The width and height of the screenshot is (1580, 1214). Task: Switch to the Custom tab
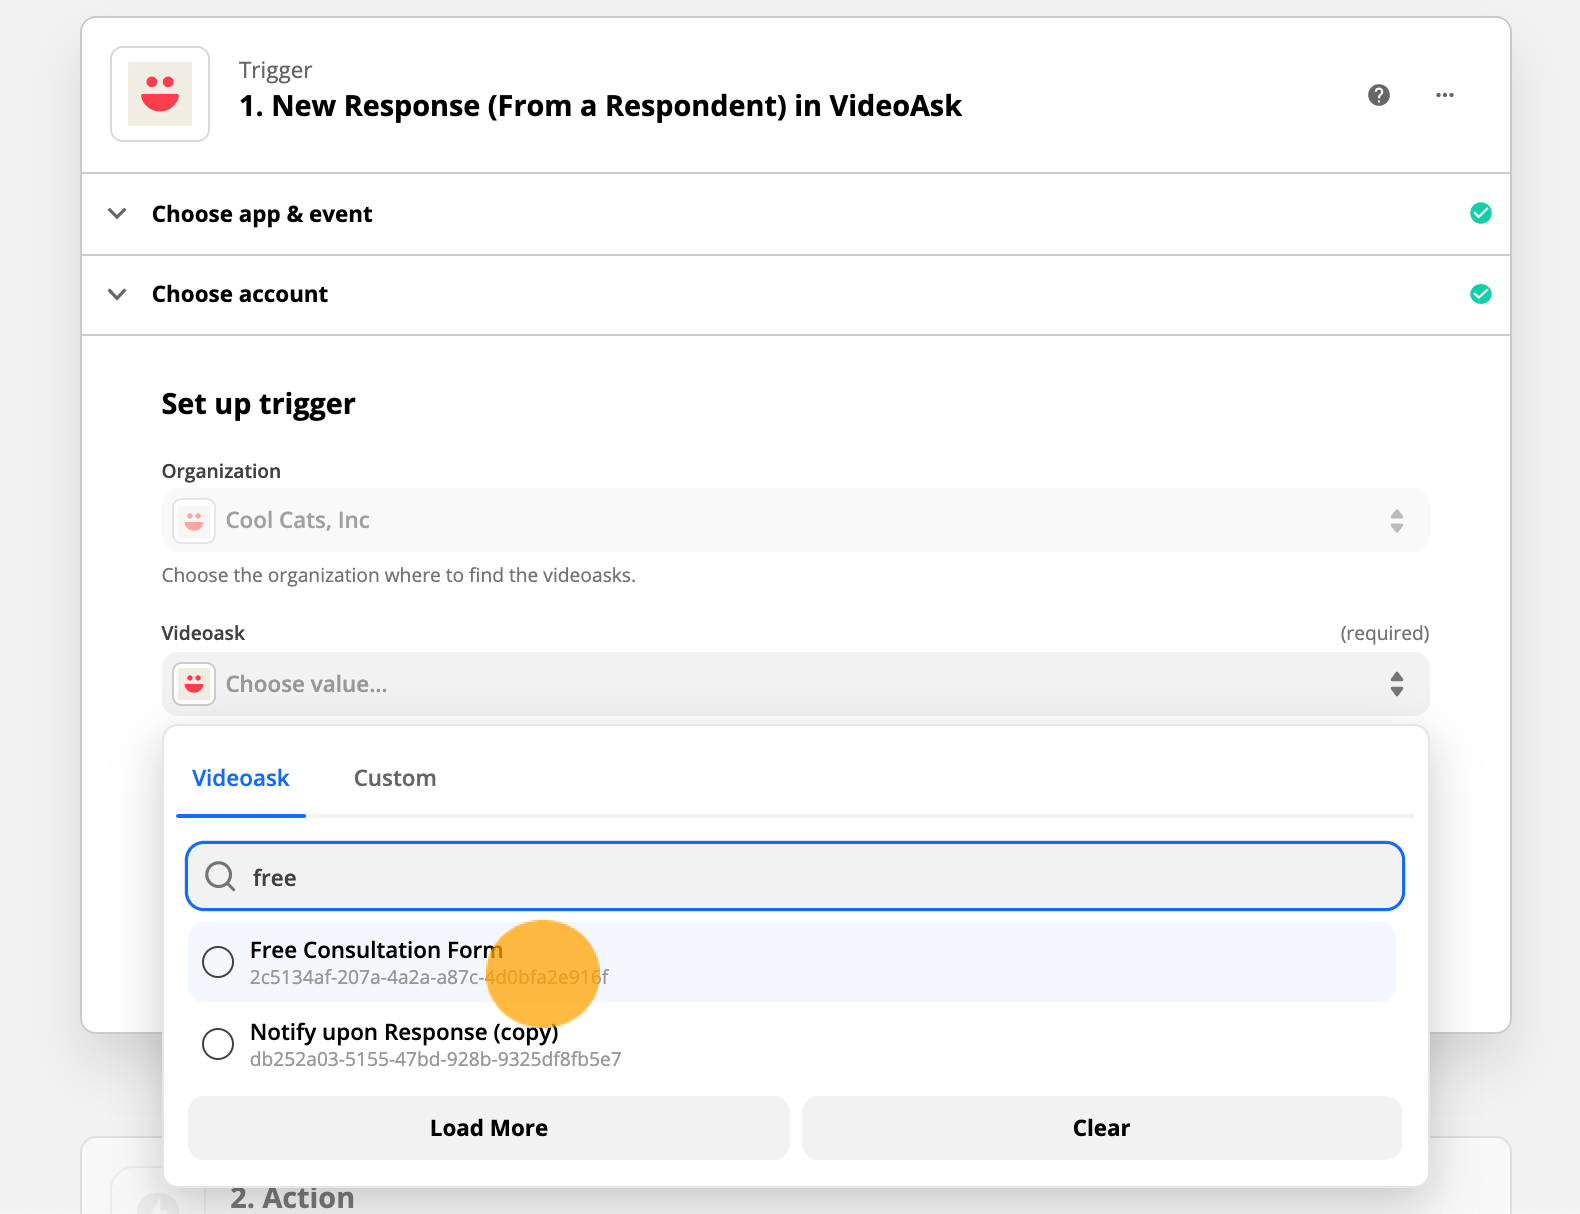coord(395,778)
